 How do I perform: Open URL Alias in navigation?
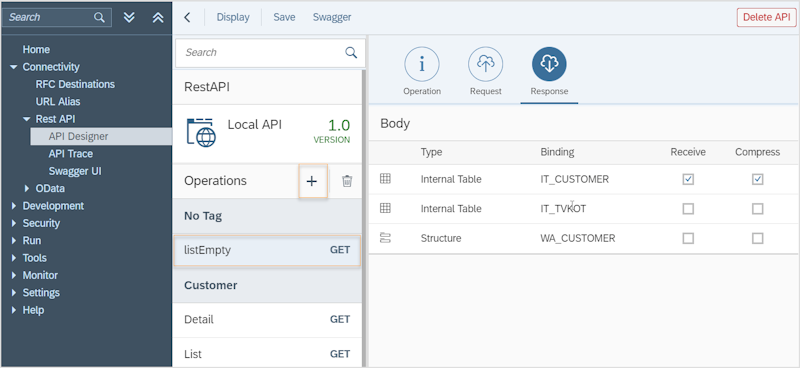click(x=58, y=102)
